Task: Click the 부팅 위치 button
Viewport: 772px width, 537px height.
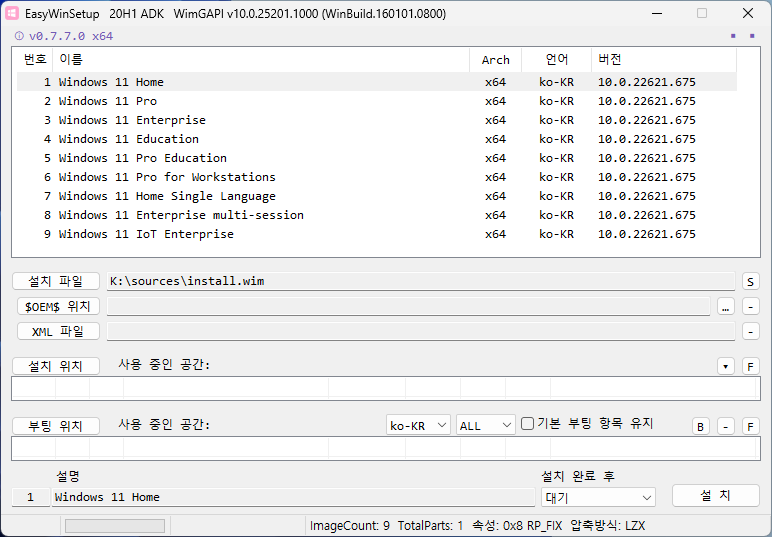Action: point(56,426)
